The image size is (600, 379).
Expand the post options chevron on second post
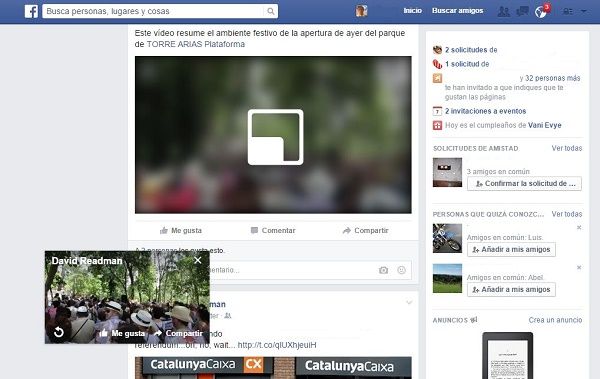click(x=409, y=302)
